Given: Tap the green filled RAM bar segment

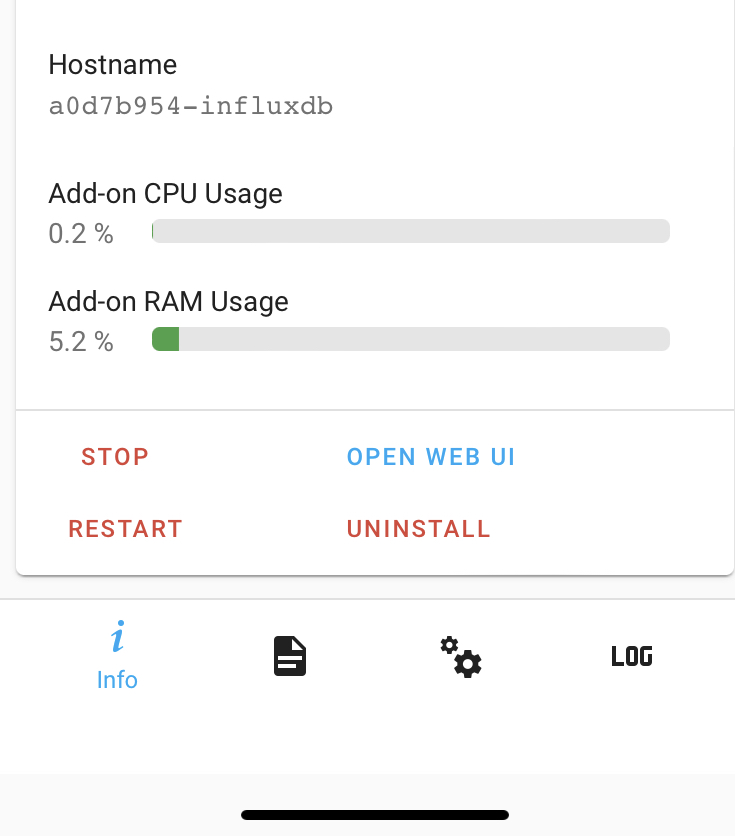Looking at the screenshot, I should 165,339.
